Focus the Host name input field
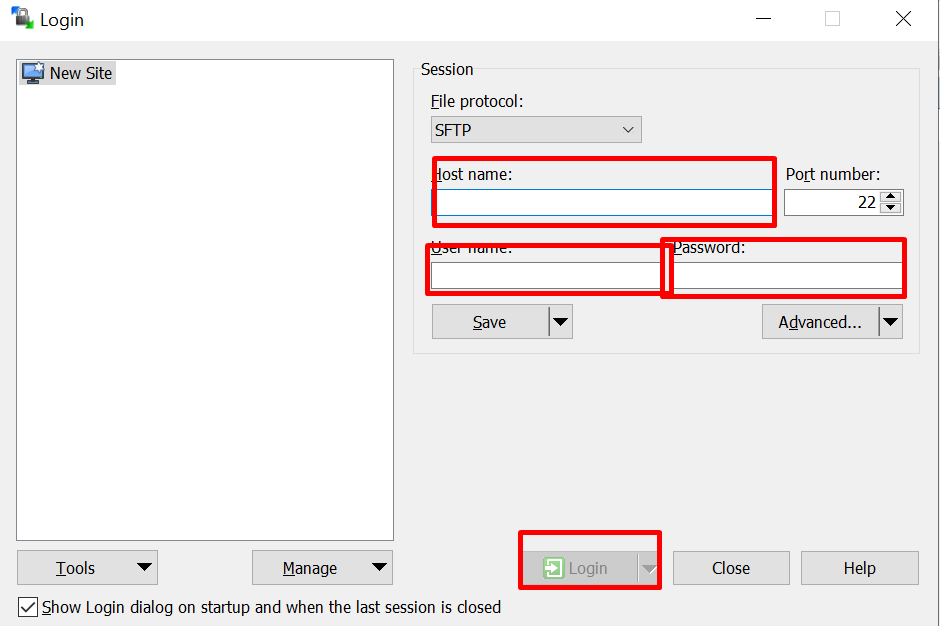 pos(601,203)
